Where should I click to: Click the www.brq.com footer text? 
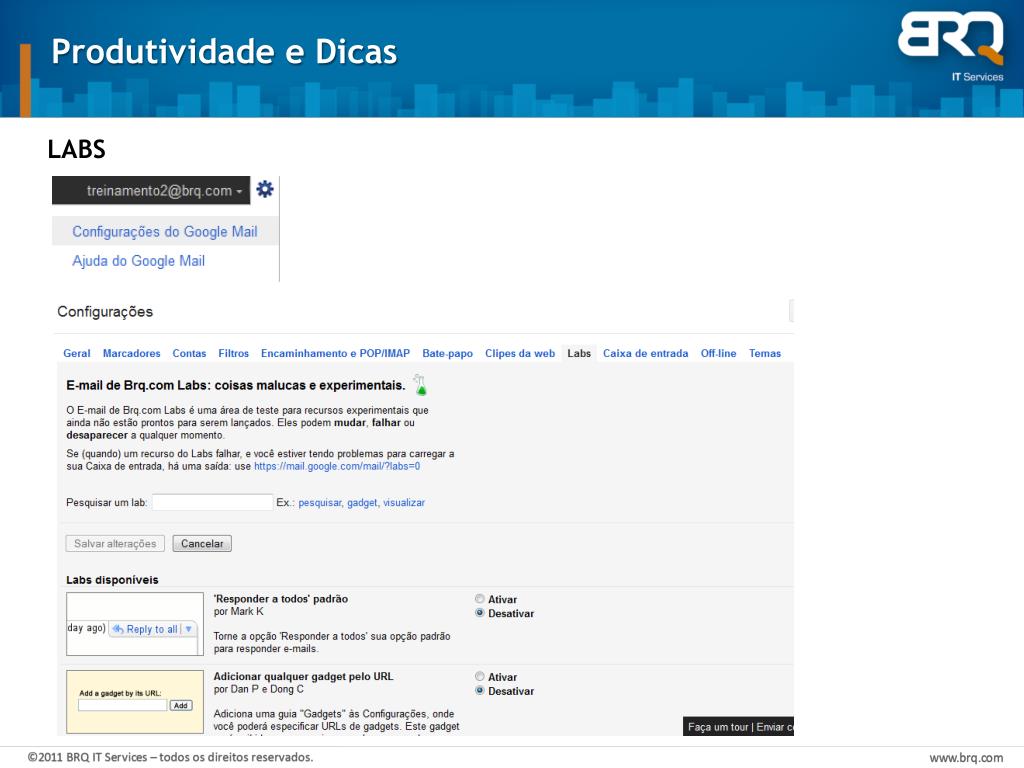(967, 758)
